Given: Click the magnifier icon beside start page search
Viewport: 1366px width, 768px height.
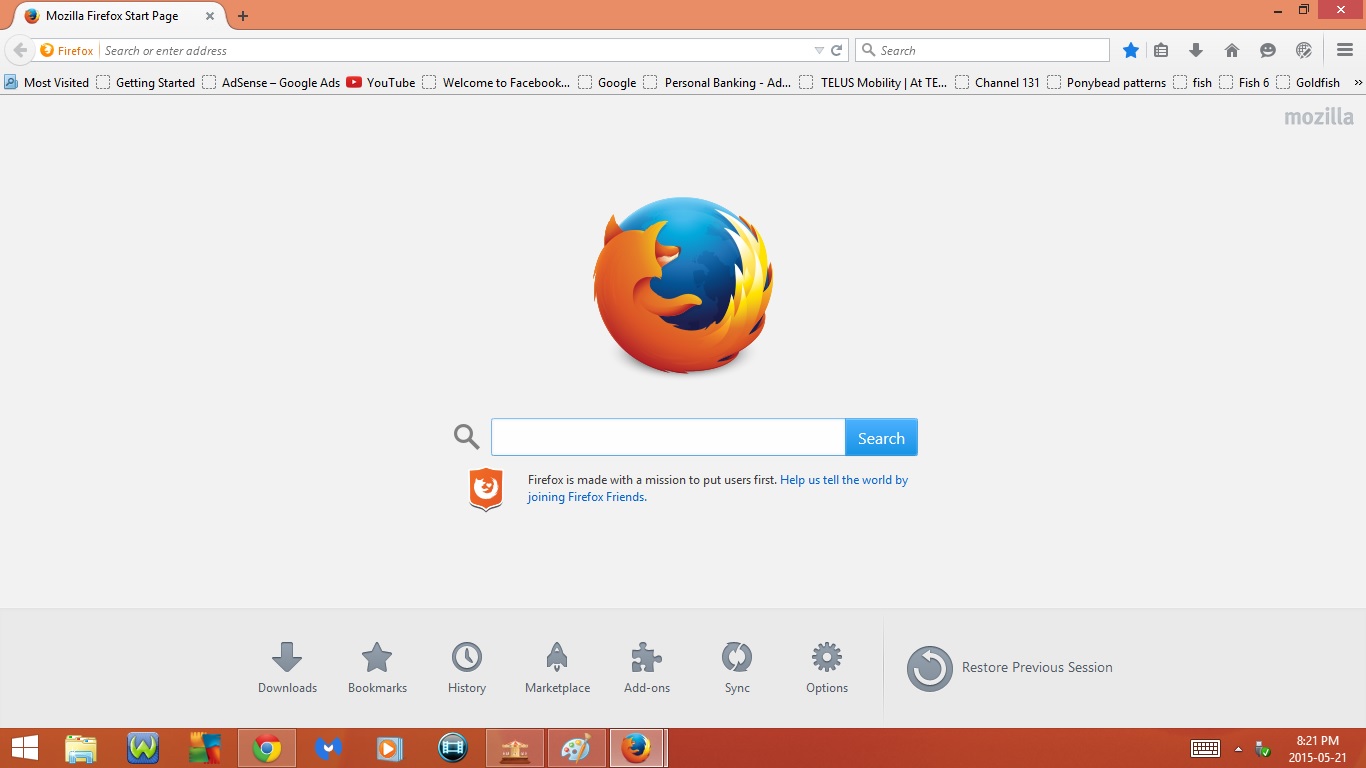Looking at the screenshot, I should (x=466, y=437).
